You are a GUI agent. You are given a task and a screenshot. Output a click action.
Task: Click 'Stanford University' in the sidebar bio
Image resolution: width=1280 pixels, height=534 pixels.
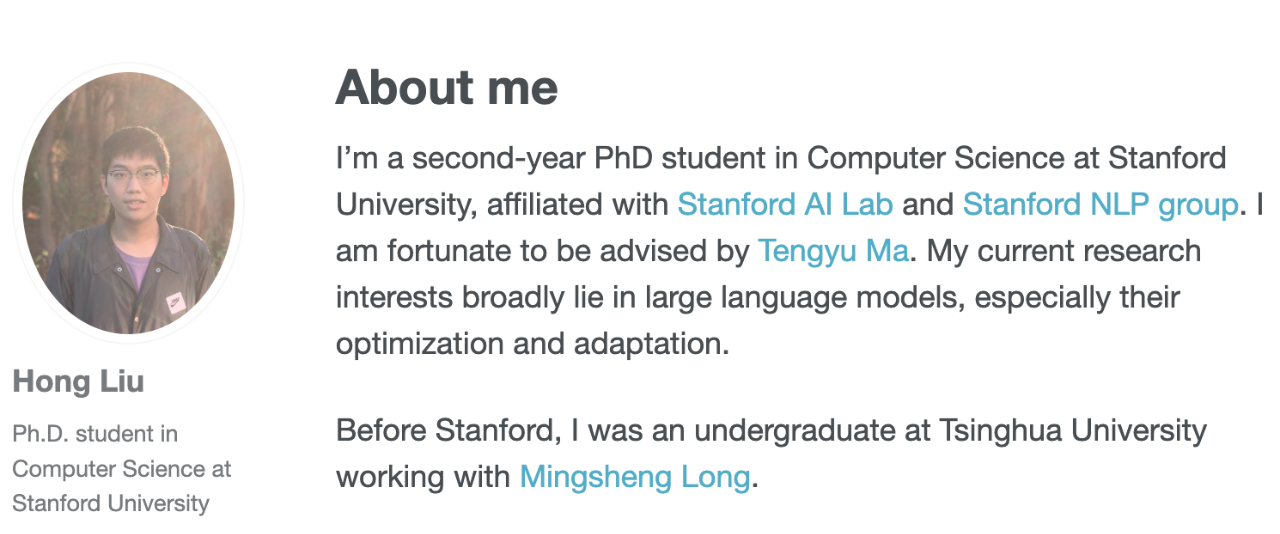[x=110, y=503]
